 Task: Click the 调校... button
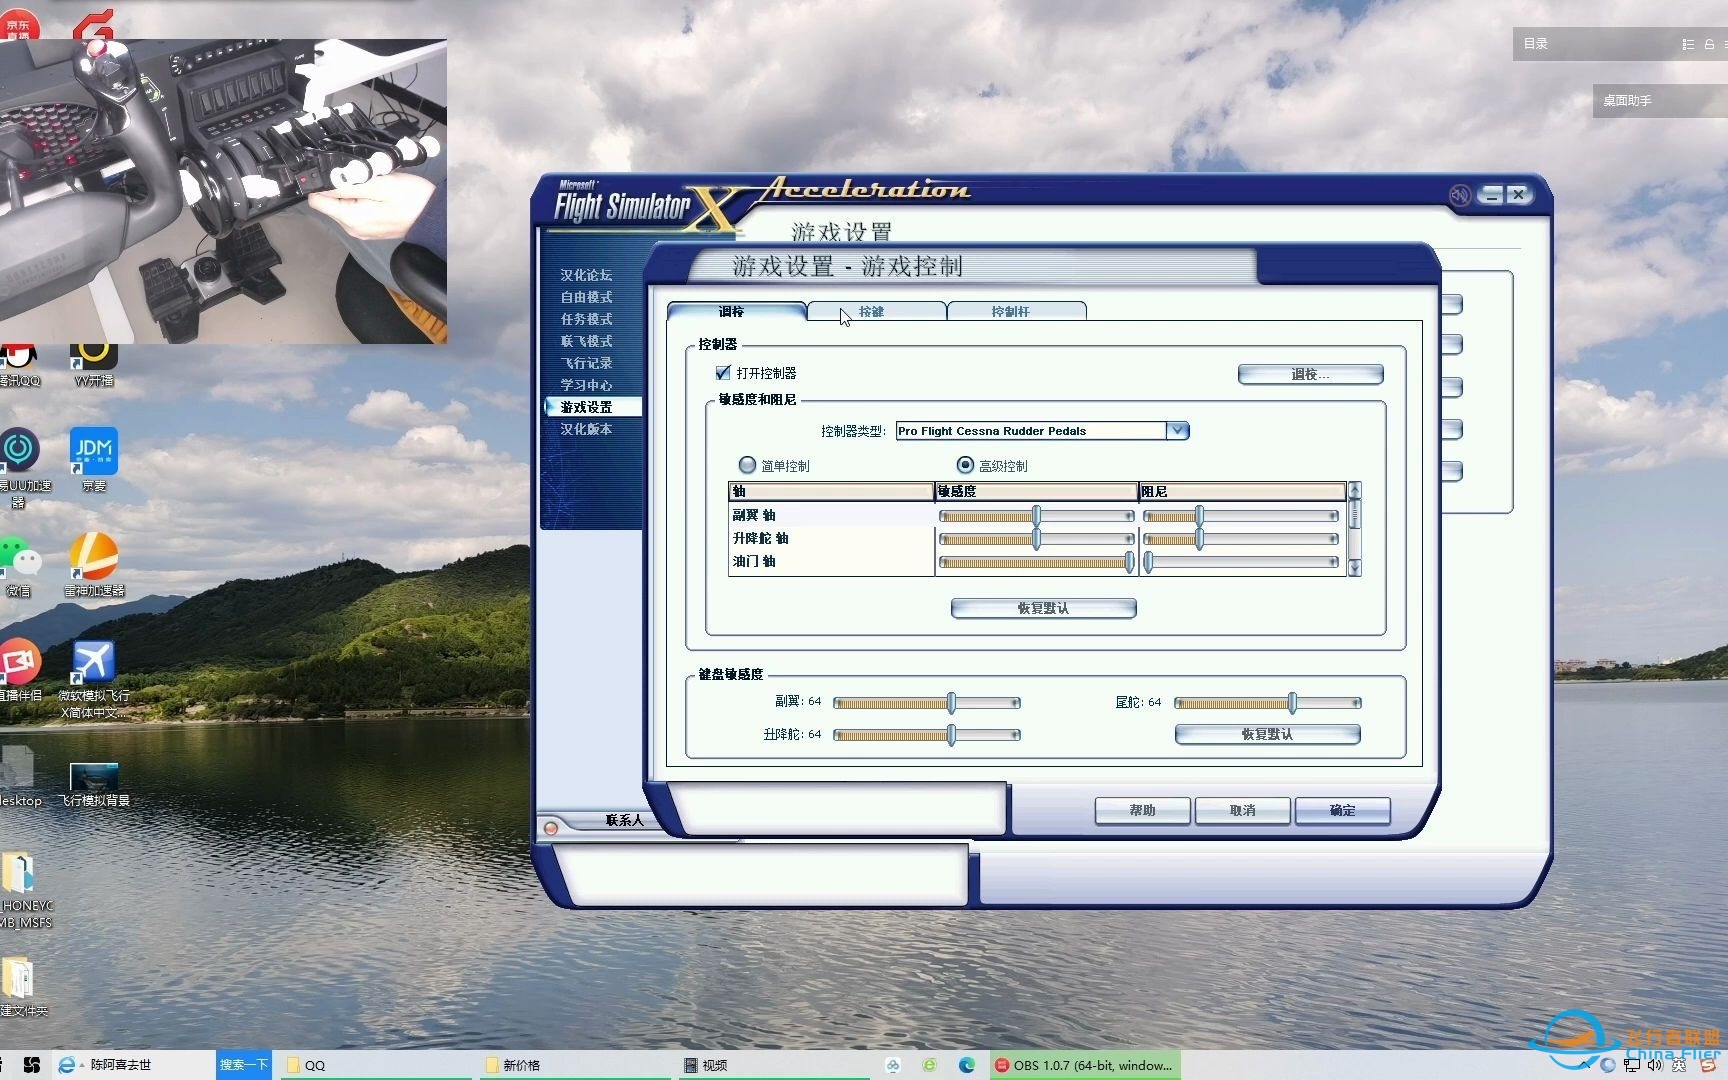coord(1310,374)
